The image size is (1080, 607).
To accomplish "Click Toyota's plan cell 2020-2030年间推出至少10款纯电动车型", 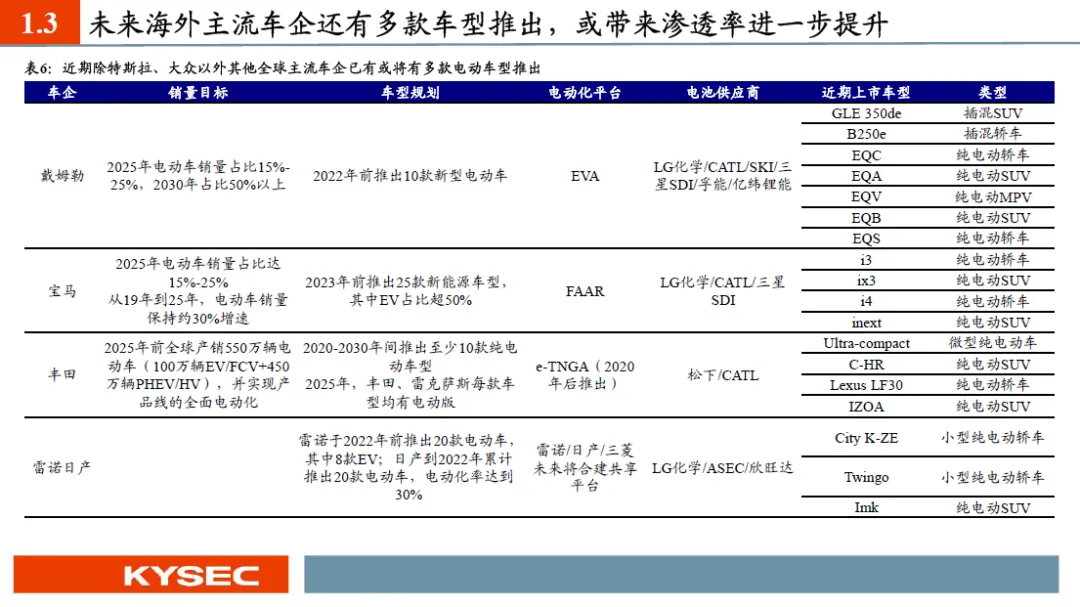I will pos(410,375).
